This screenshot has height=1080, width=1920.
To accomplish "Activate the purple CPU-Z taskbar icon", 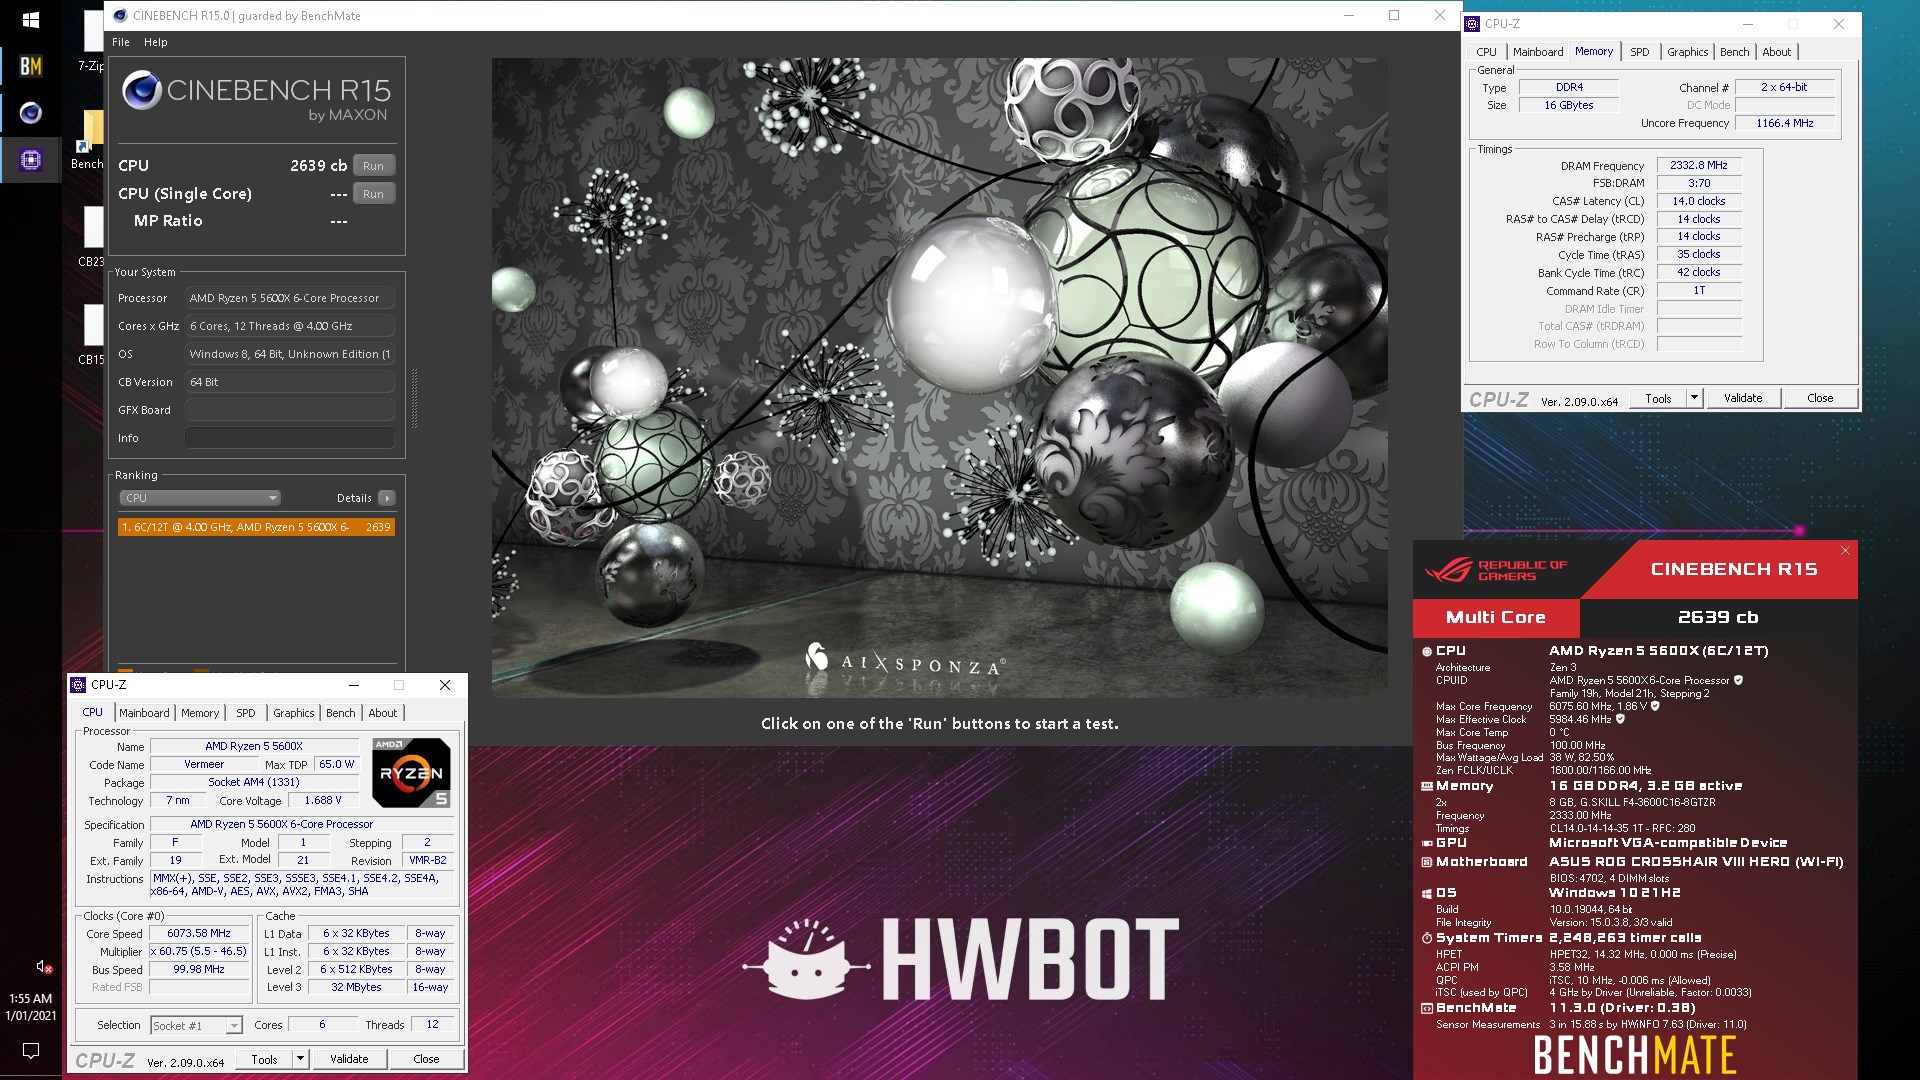I will [x=31, y=160].
